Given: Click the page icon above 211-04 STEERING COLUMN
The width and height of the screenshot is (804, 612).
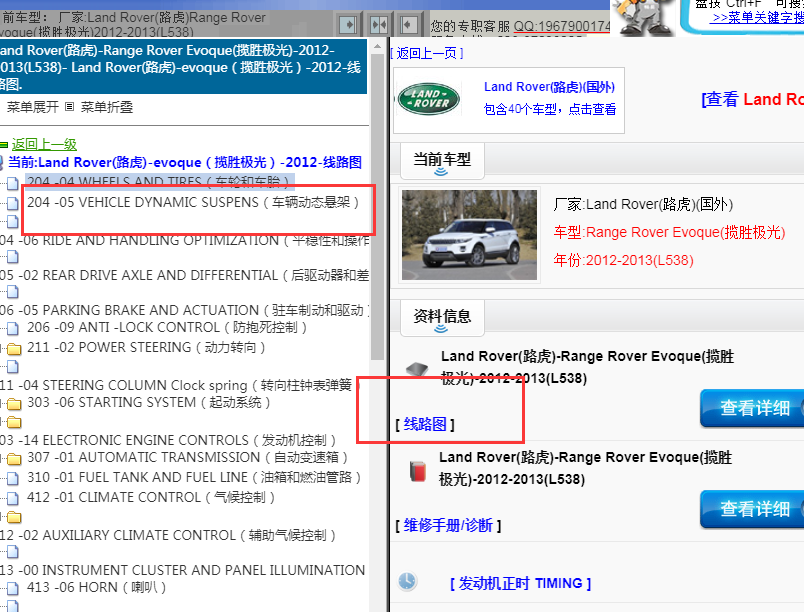Looking at the screenshot, I should coord(12,367).
